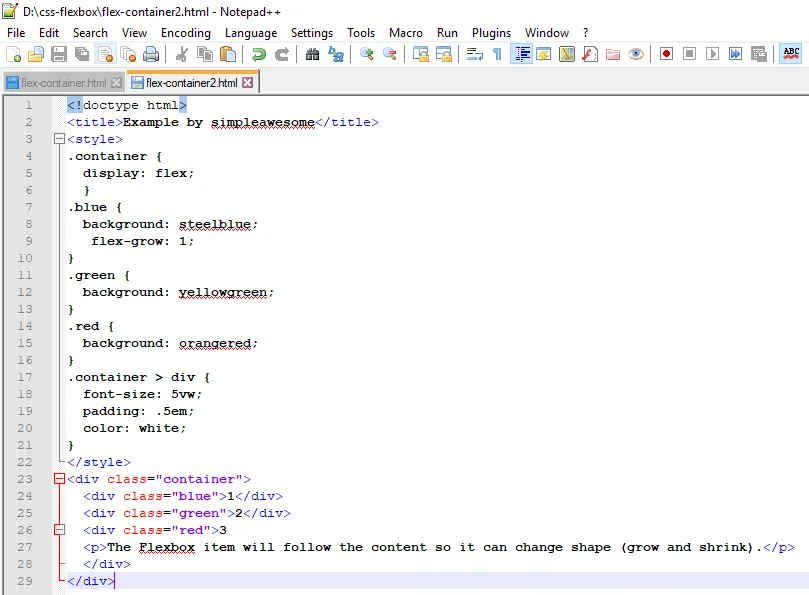The width and height of the screenshot is (809, 595).
Task: Open the Replace dialog icon
Action: click(x=336, y=54)
